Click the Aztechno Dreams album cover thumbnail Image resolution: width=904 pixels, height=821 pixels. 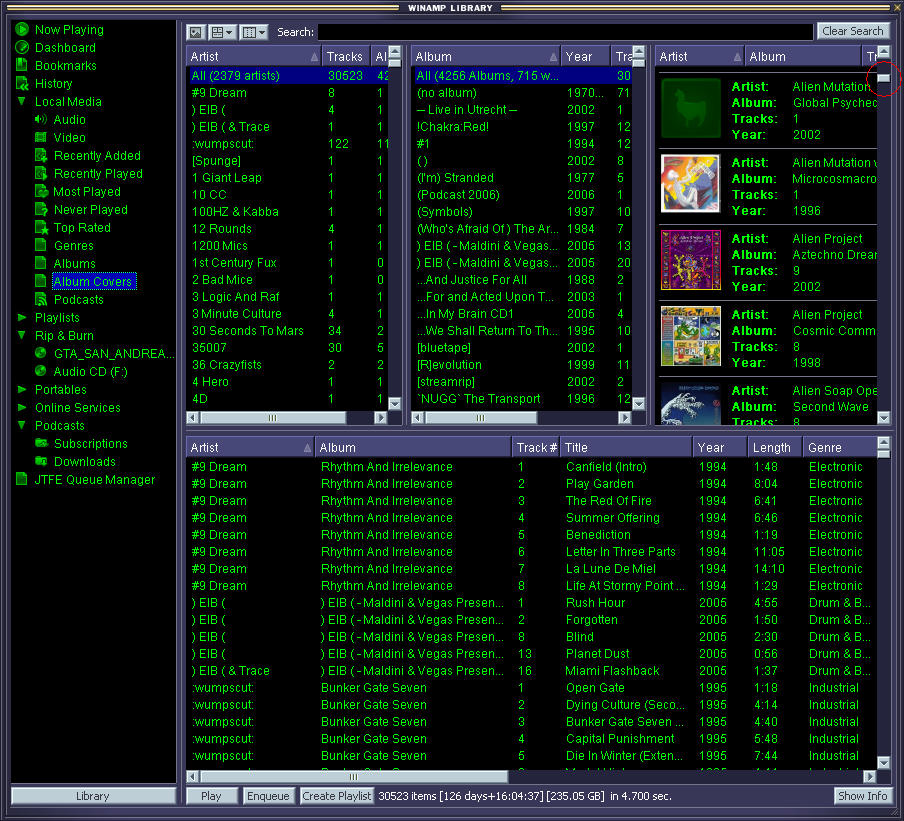click(691, 260)
